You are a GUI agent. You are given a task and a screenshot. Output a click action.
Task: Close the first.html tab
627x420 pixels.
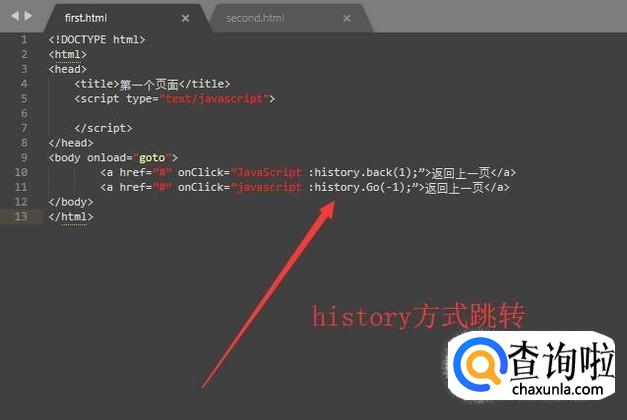[x=186, y=18]
